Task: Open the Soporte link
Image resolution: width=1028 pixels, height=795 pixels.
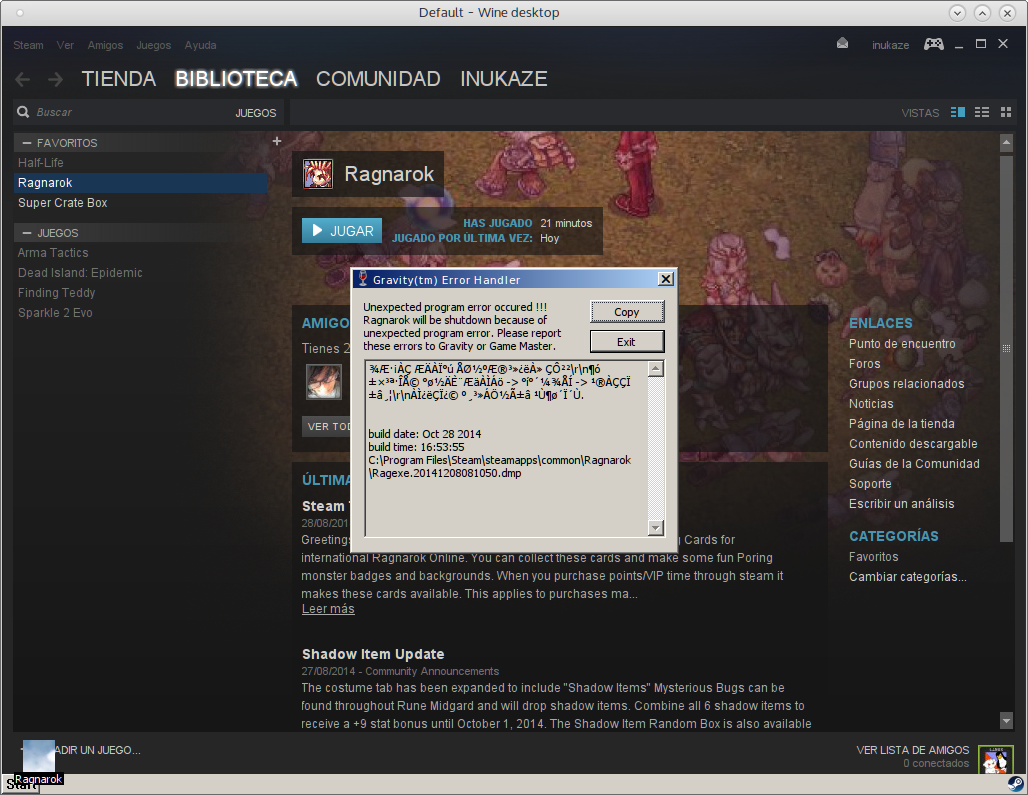Action: coord(870,484)
